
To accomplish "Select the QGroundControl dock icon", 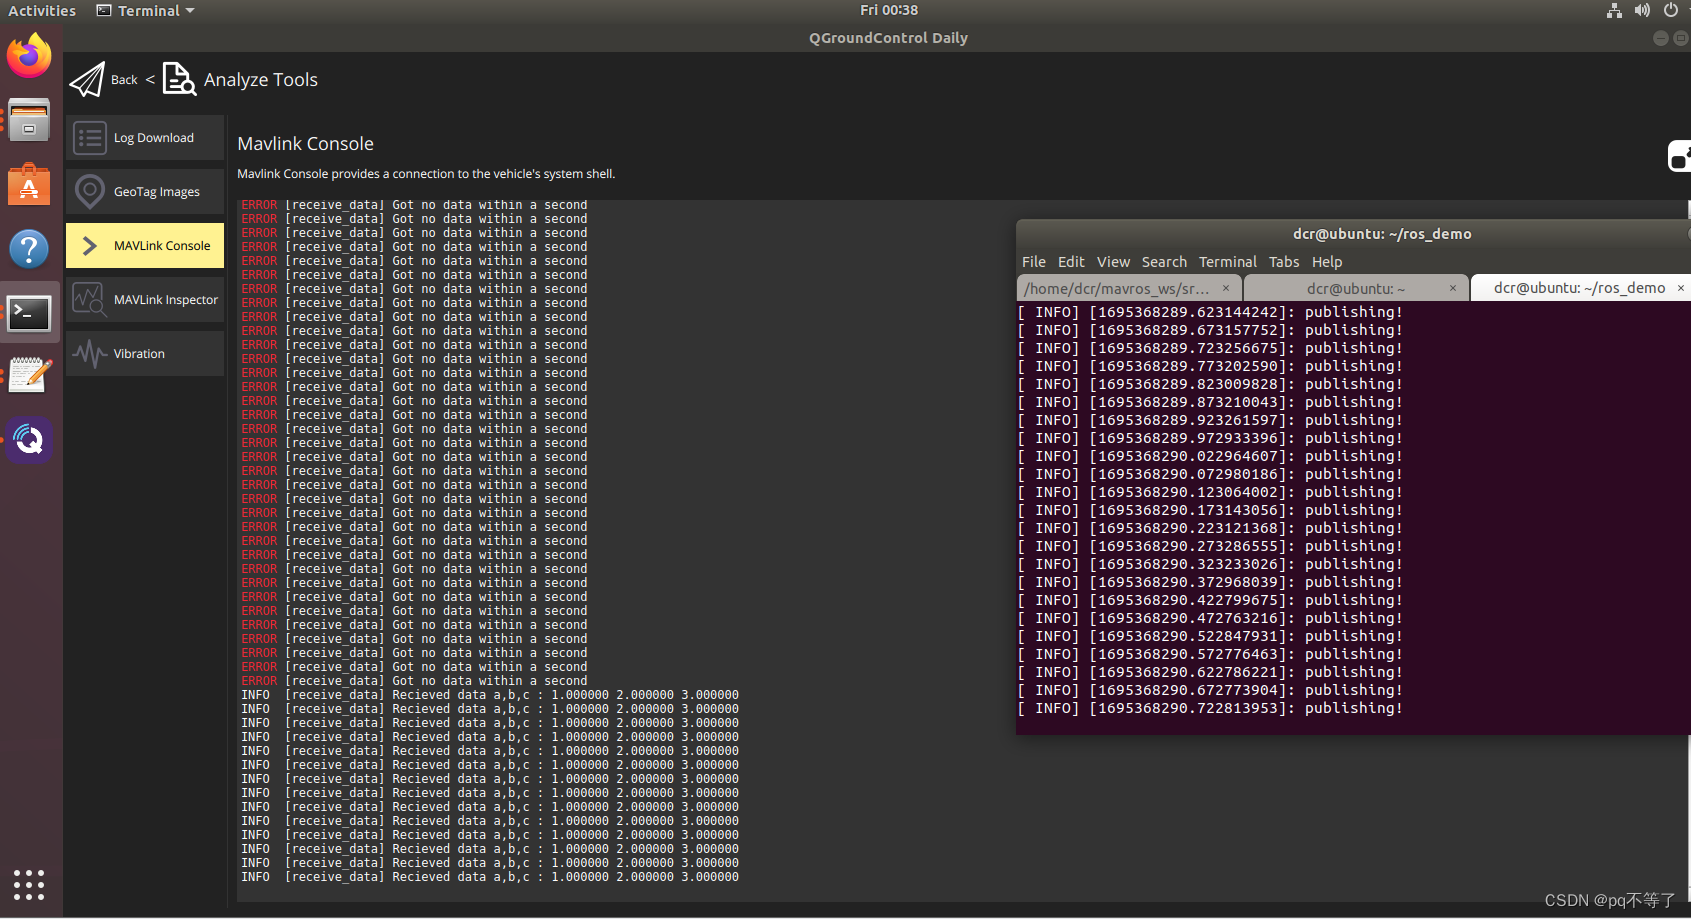I will coord(29,440).
